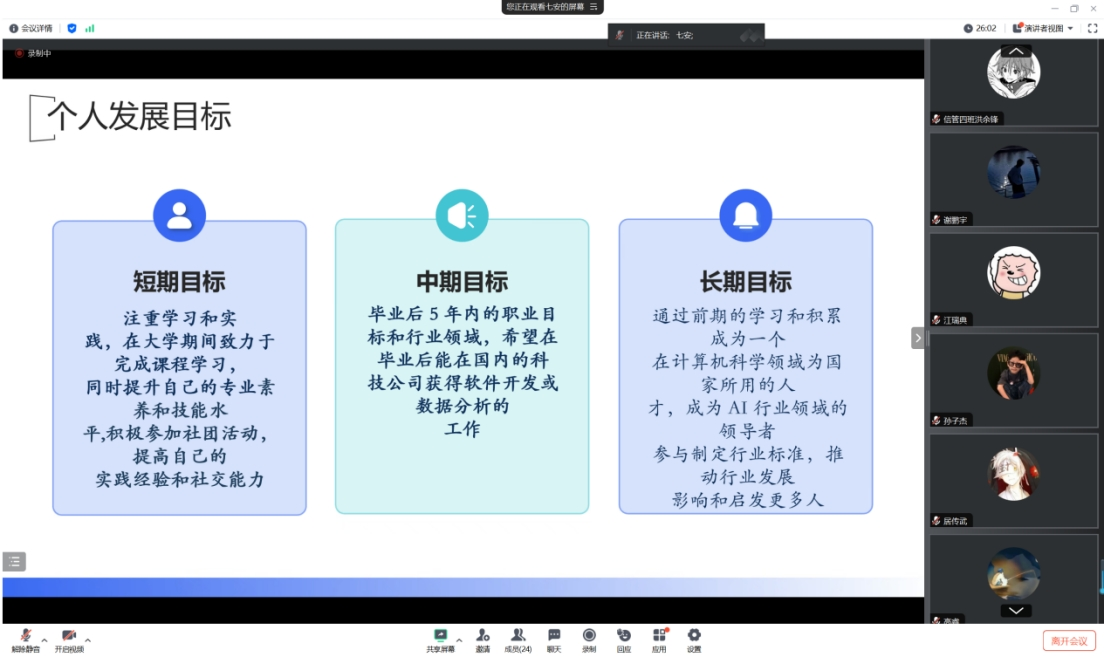
Task: Open the sharing banner menu 您正在观看七安的屏幕
Action: (x=552, y=7)
